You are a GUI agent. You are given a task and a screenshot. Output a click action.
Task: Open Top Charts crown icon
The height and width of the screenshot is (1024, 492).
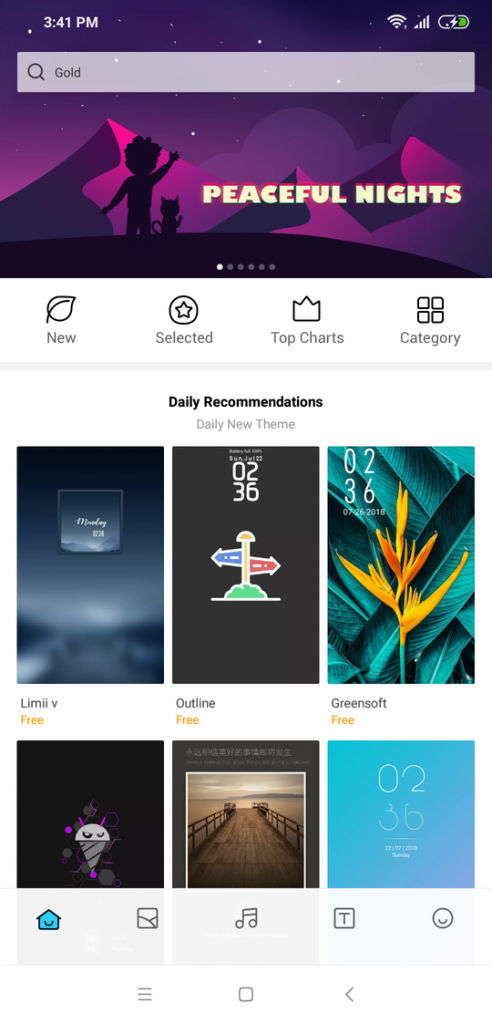point(306,309)
